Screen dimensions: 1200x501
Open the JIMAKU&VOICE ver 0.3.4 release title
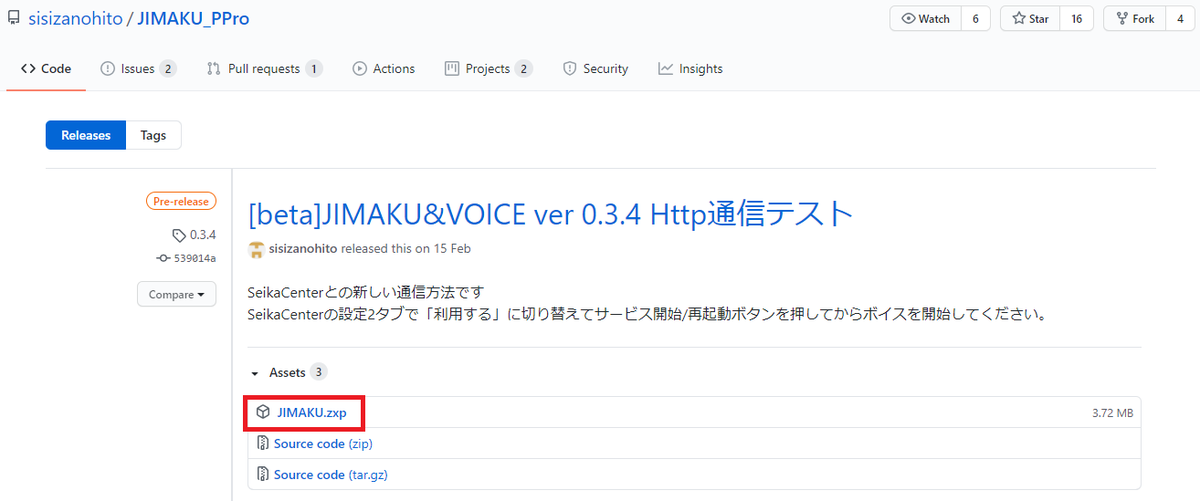coord(550,213)
